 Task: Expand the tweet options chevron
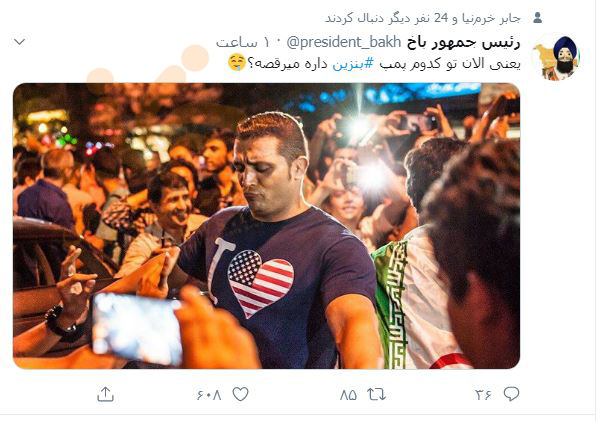[x=19, y=41]
